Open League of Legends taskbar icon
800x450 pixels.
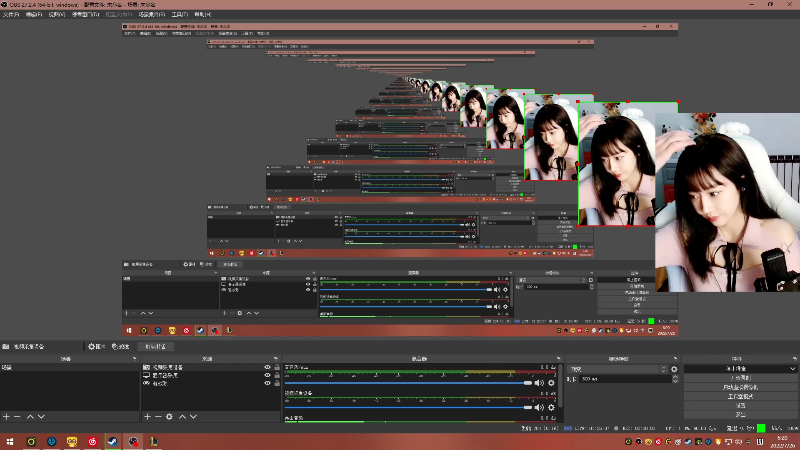tap(154, 441)
